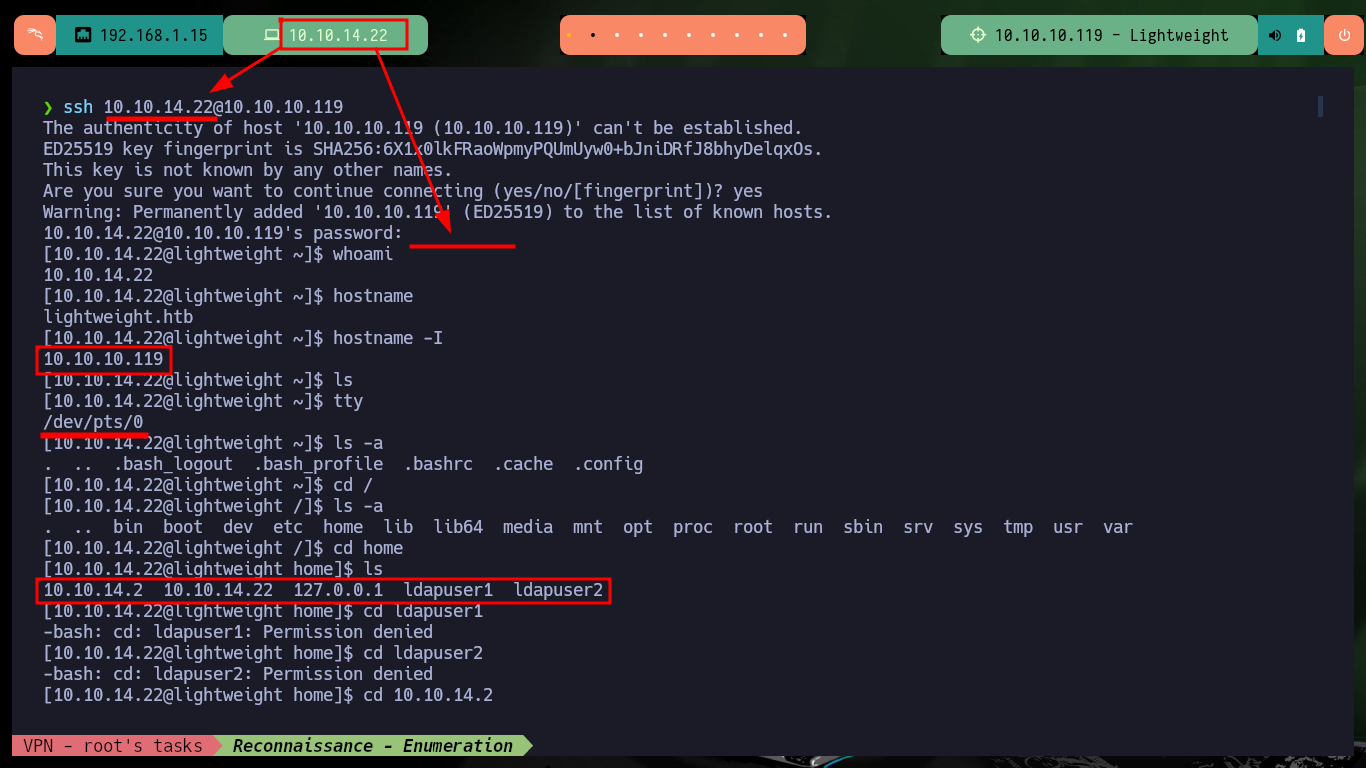Image resolution: width=1366 pixels, height=768 pixels.
Task: Click 'lib64' in the root directory listing
Action: 458,527
